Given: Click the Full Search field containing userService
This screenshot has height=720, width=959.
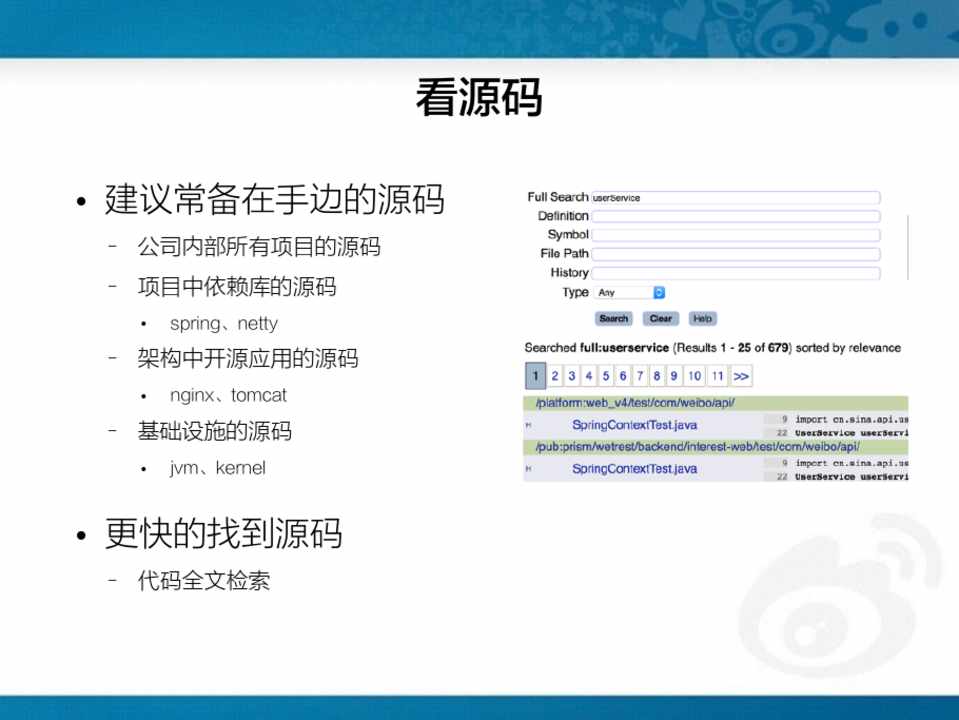Looking at the screenshot, I should pyautogui.click(x=735, y=198).
